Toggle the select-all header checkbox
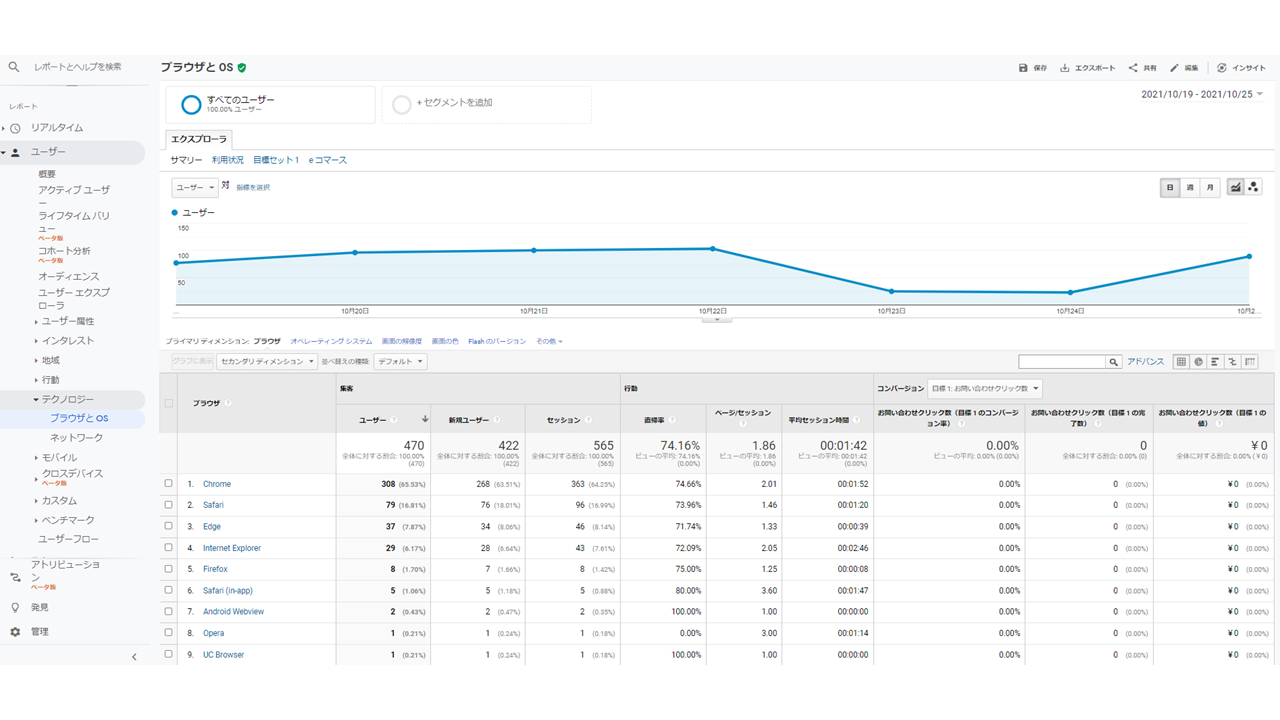Viewport: 1280px width, 720px height. (x=168, y=403)
